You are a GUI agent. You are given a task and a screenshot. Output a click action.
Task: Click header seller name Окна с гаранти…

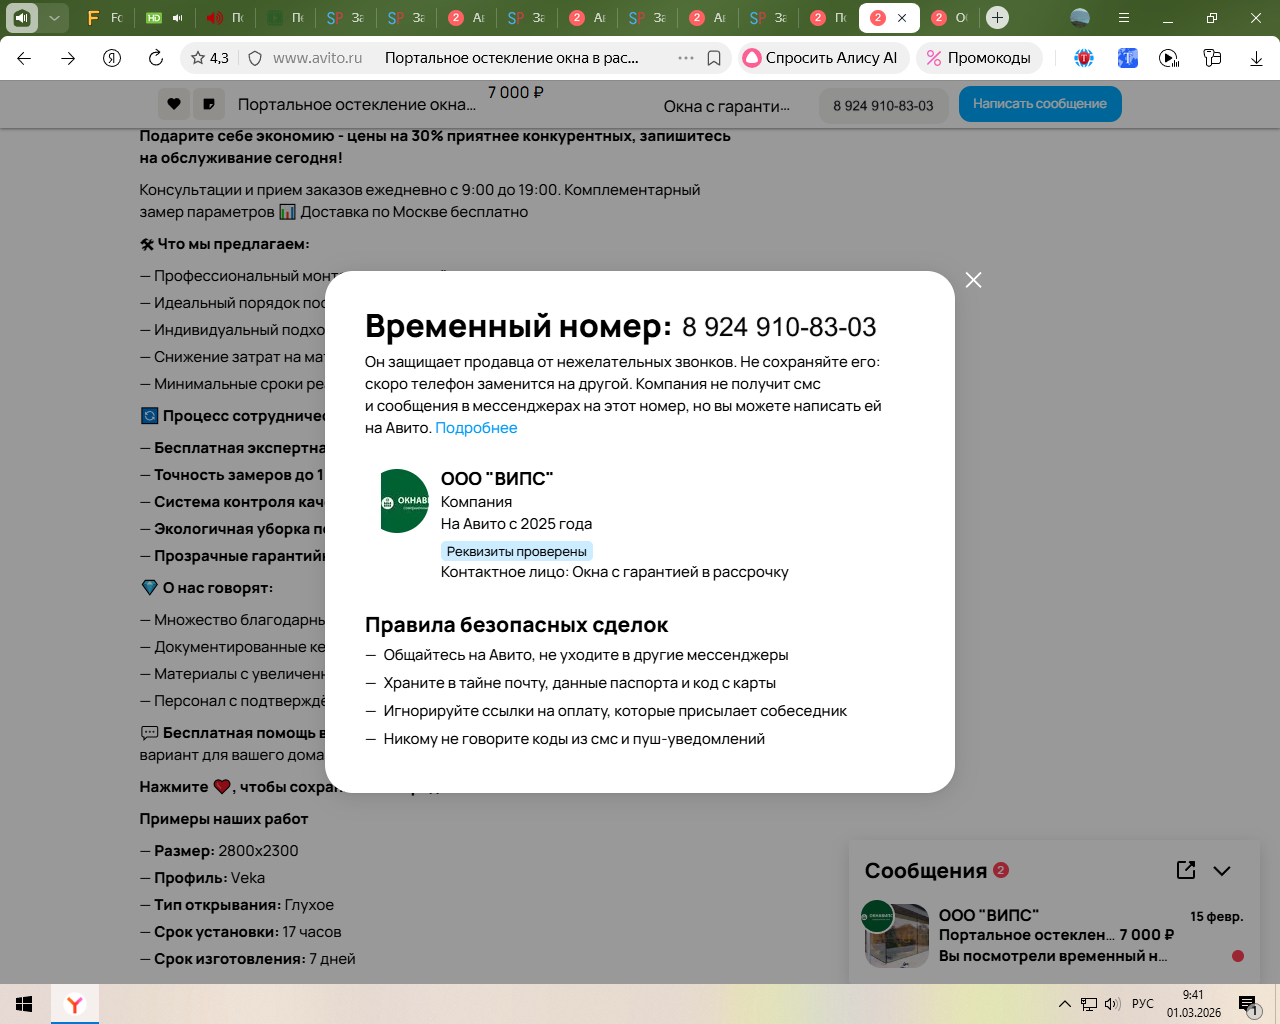[x=727, y=106]
